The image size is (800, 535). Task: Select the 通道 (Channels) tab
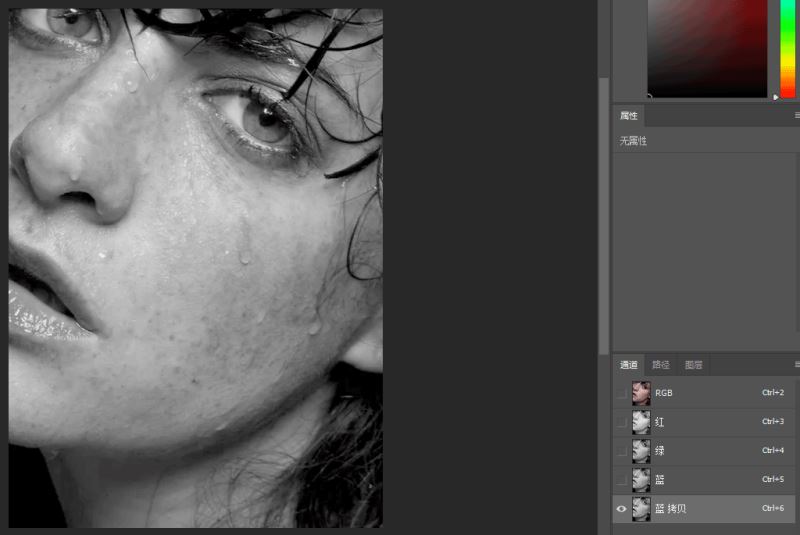[x=629, y=365]
